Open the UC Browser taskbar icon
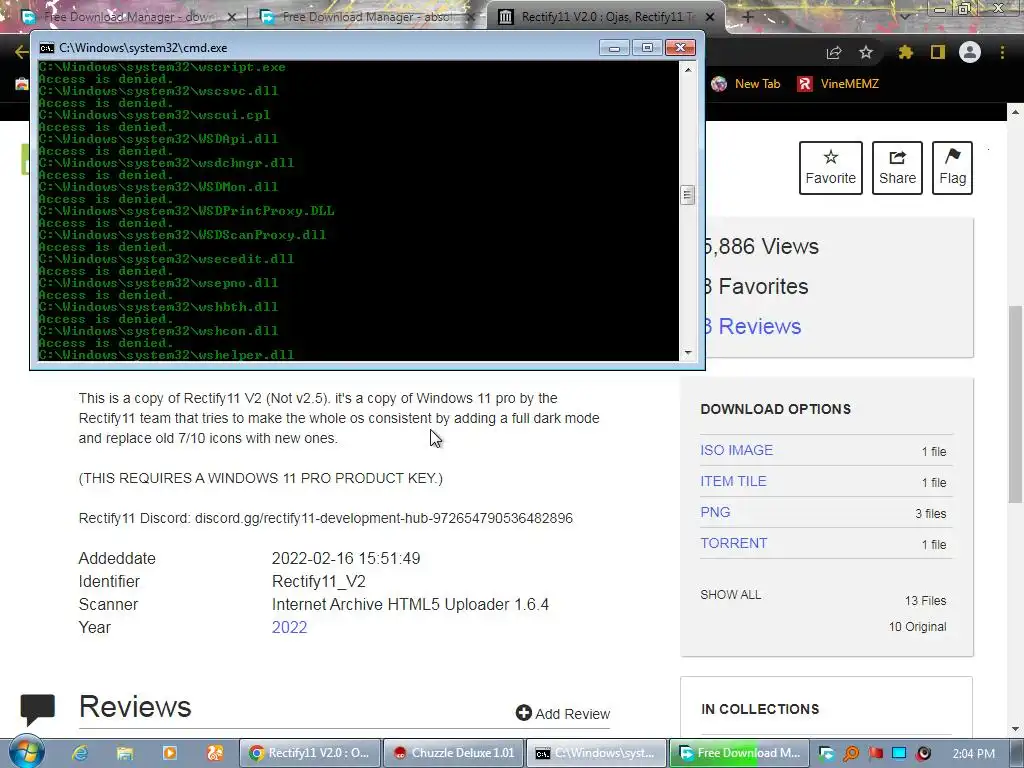 215,753
